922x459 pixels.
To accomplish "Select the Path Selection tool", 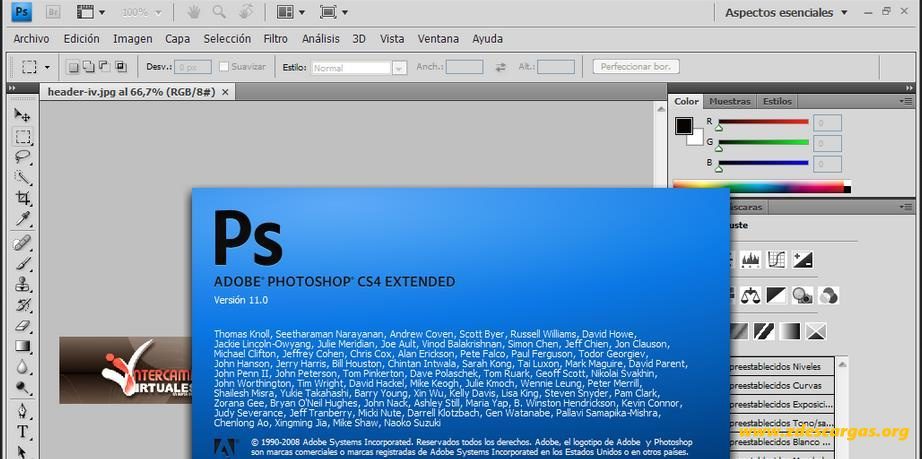I will point(22,452).
